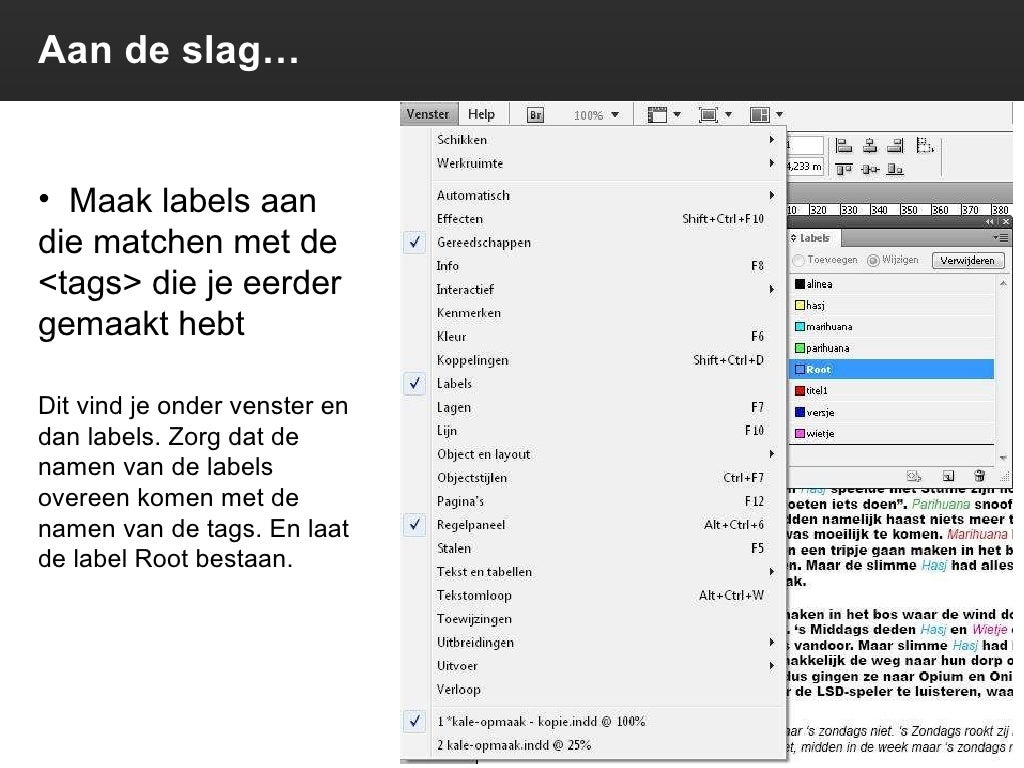This screenshot has height=768, width=1024.
Task: Select the versje label row
Action: (892, 412)
